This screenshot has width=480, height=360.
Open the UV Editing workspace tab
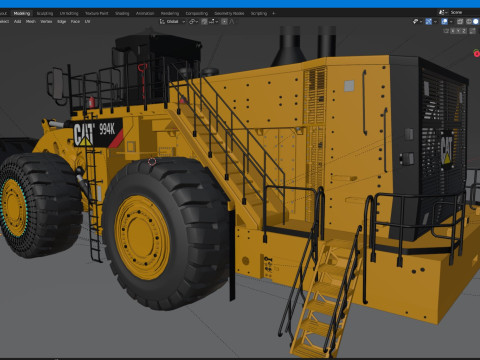(x=69, y=13)
